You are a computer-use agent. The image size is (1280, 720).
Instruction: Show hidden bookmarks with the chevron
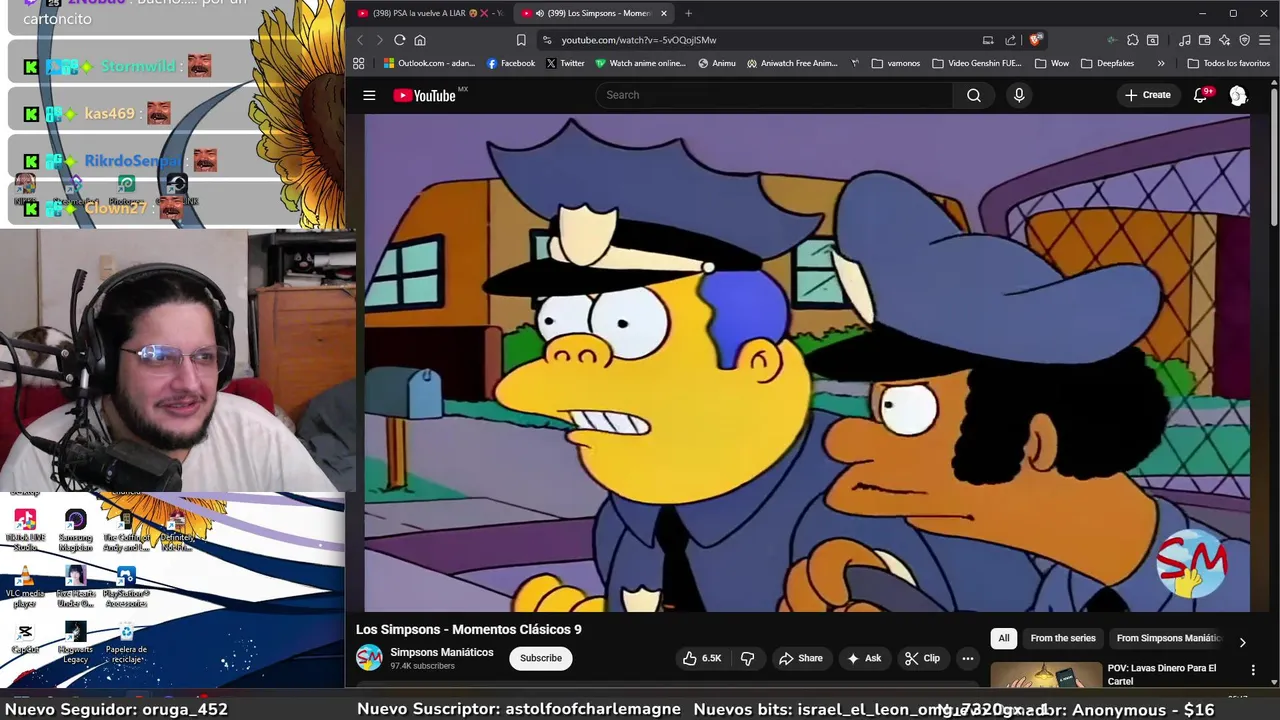click(1161, 63)
